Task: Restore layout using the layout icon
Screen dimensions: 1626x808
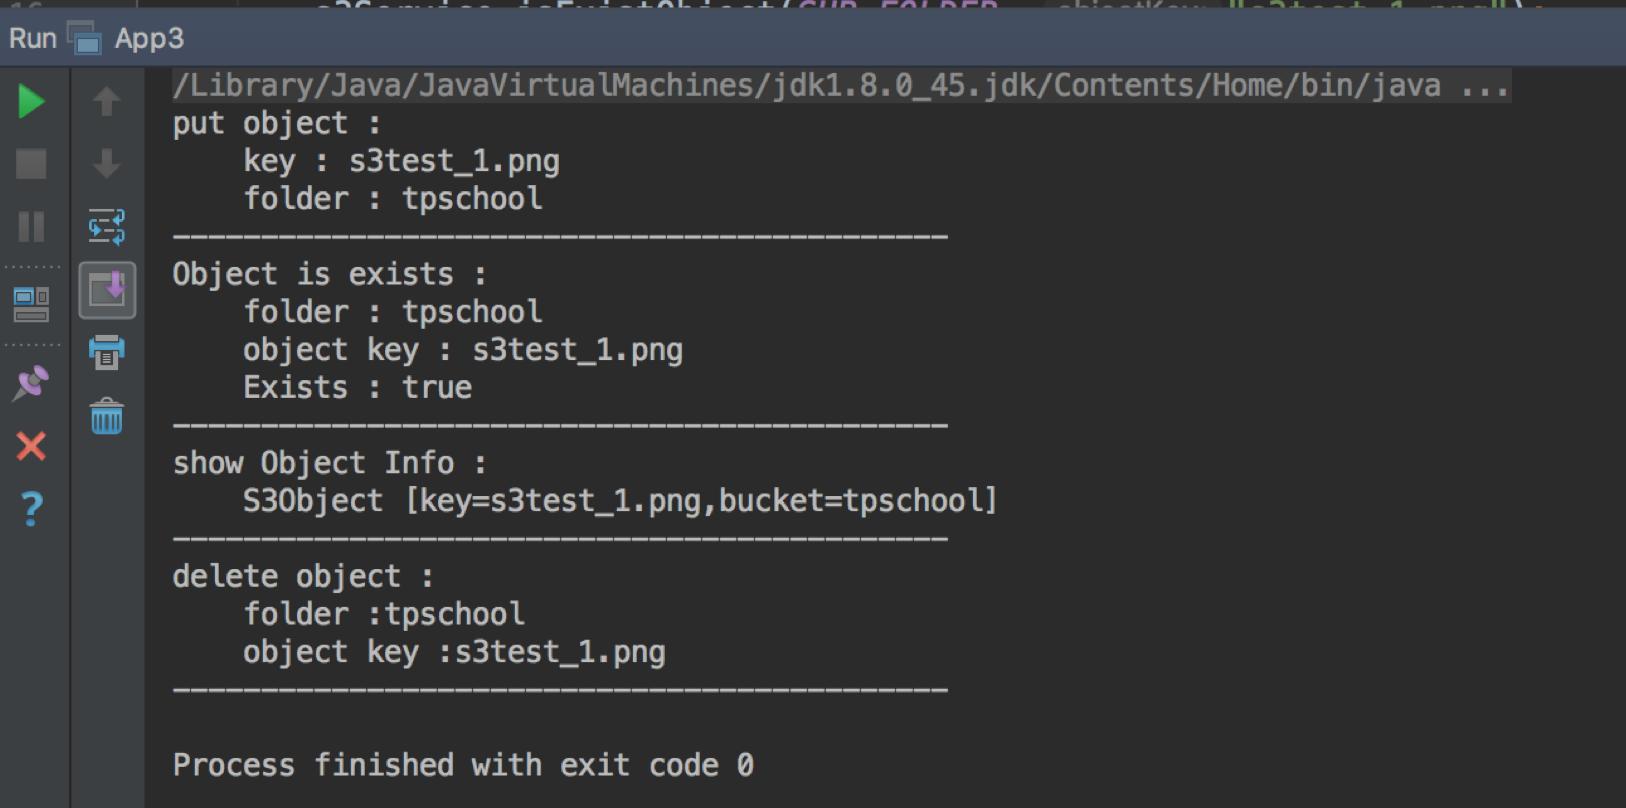Action: [31, 304]
